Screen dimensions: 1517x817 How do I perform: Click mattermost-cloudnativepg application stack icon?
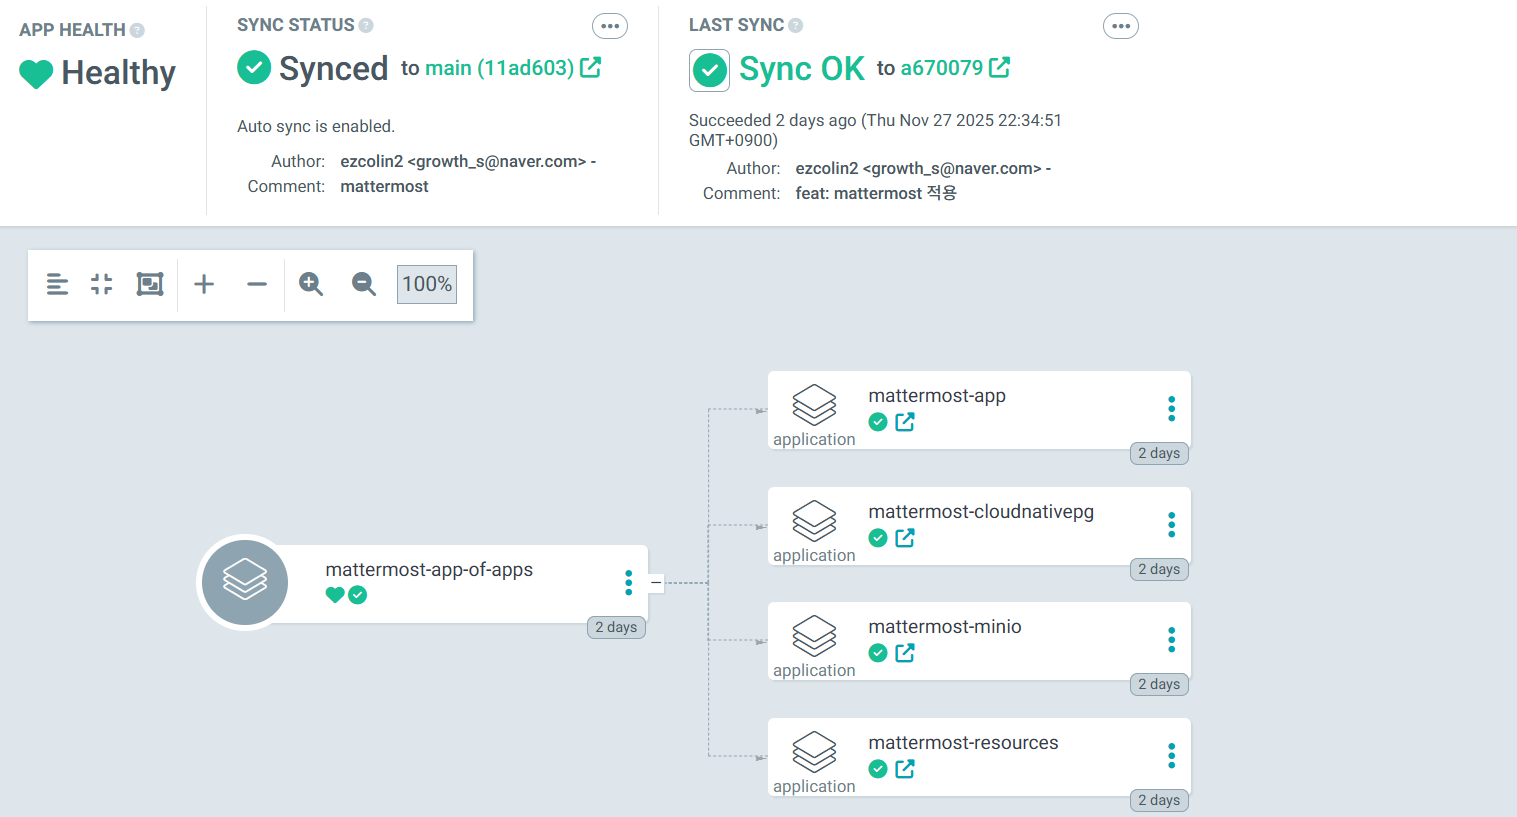point(814,521)
